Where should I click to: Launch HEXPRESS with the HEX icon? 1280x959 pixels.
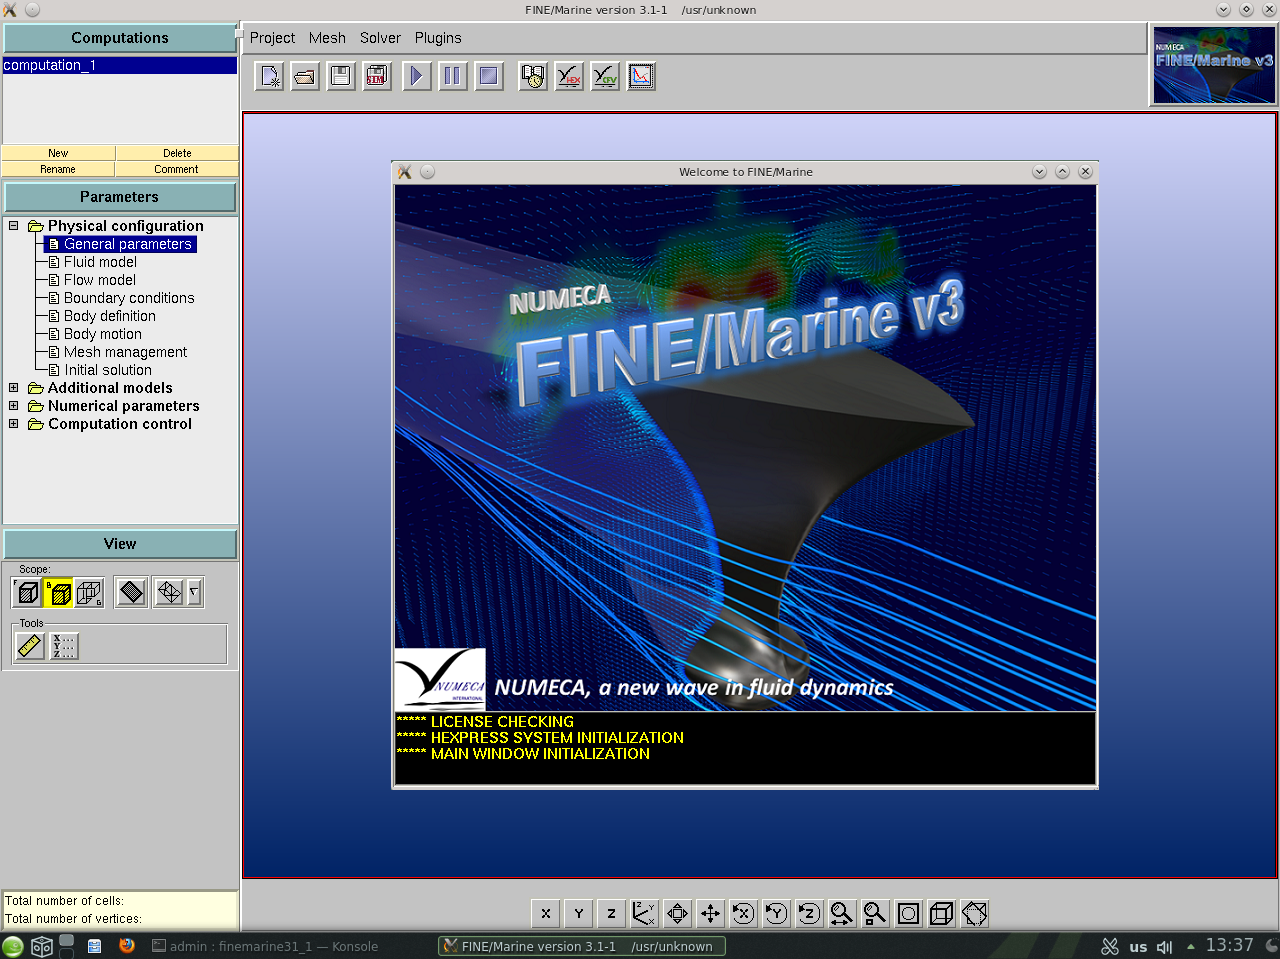(x=569, y=76)
